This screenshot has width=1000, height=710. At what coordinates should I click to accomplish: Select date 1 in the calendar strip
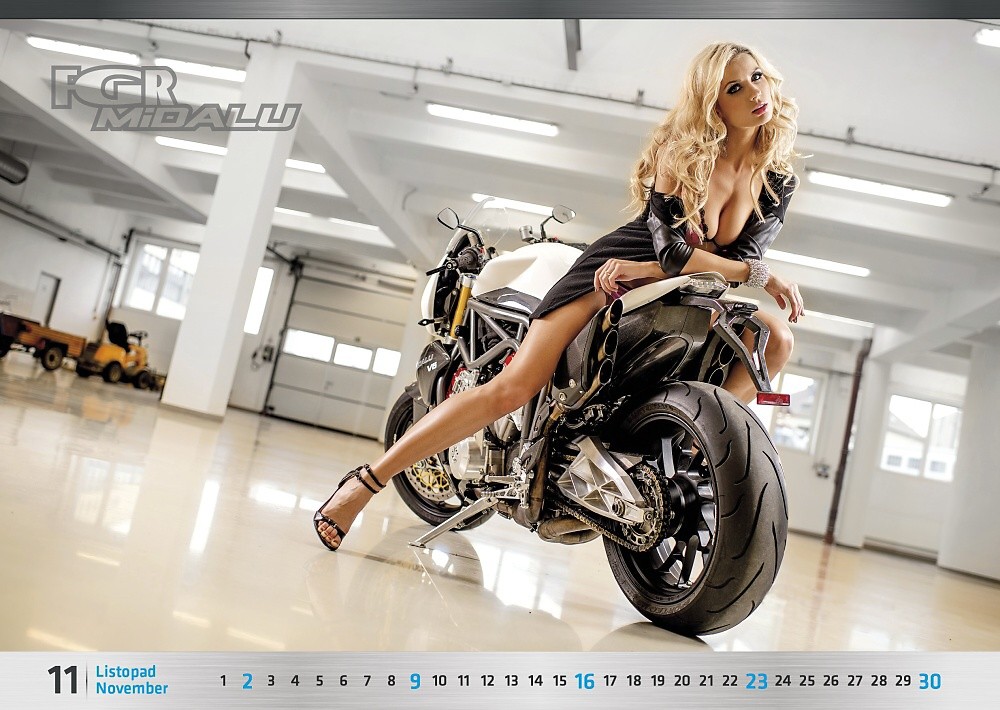click(223, 681)
